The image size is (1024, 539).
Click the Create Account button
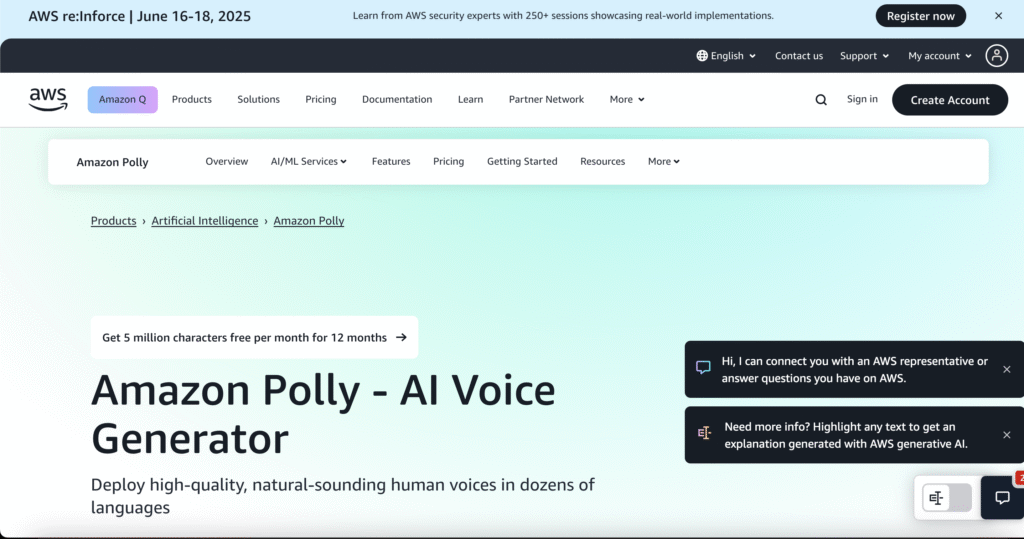[x=950, y=100]
